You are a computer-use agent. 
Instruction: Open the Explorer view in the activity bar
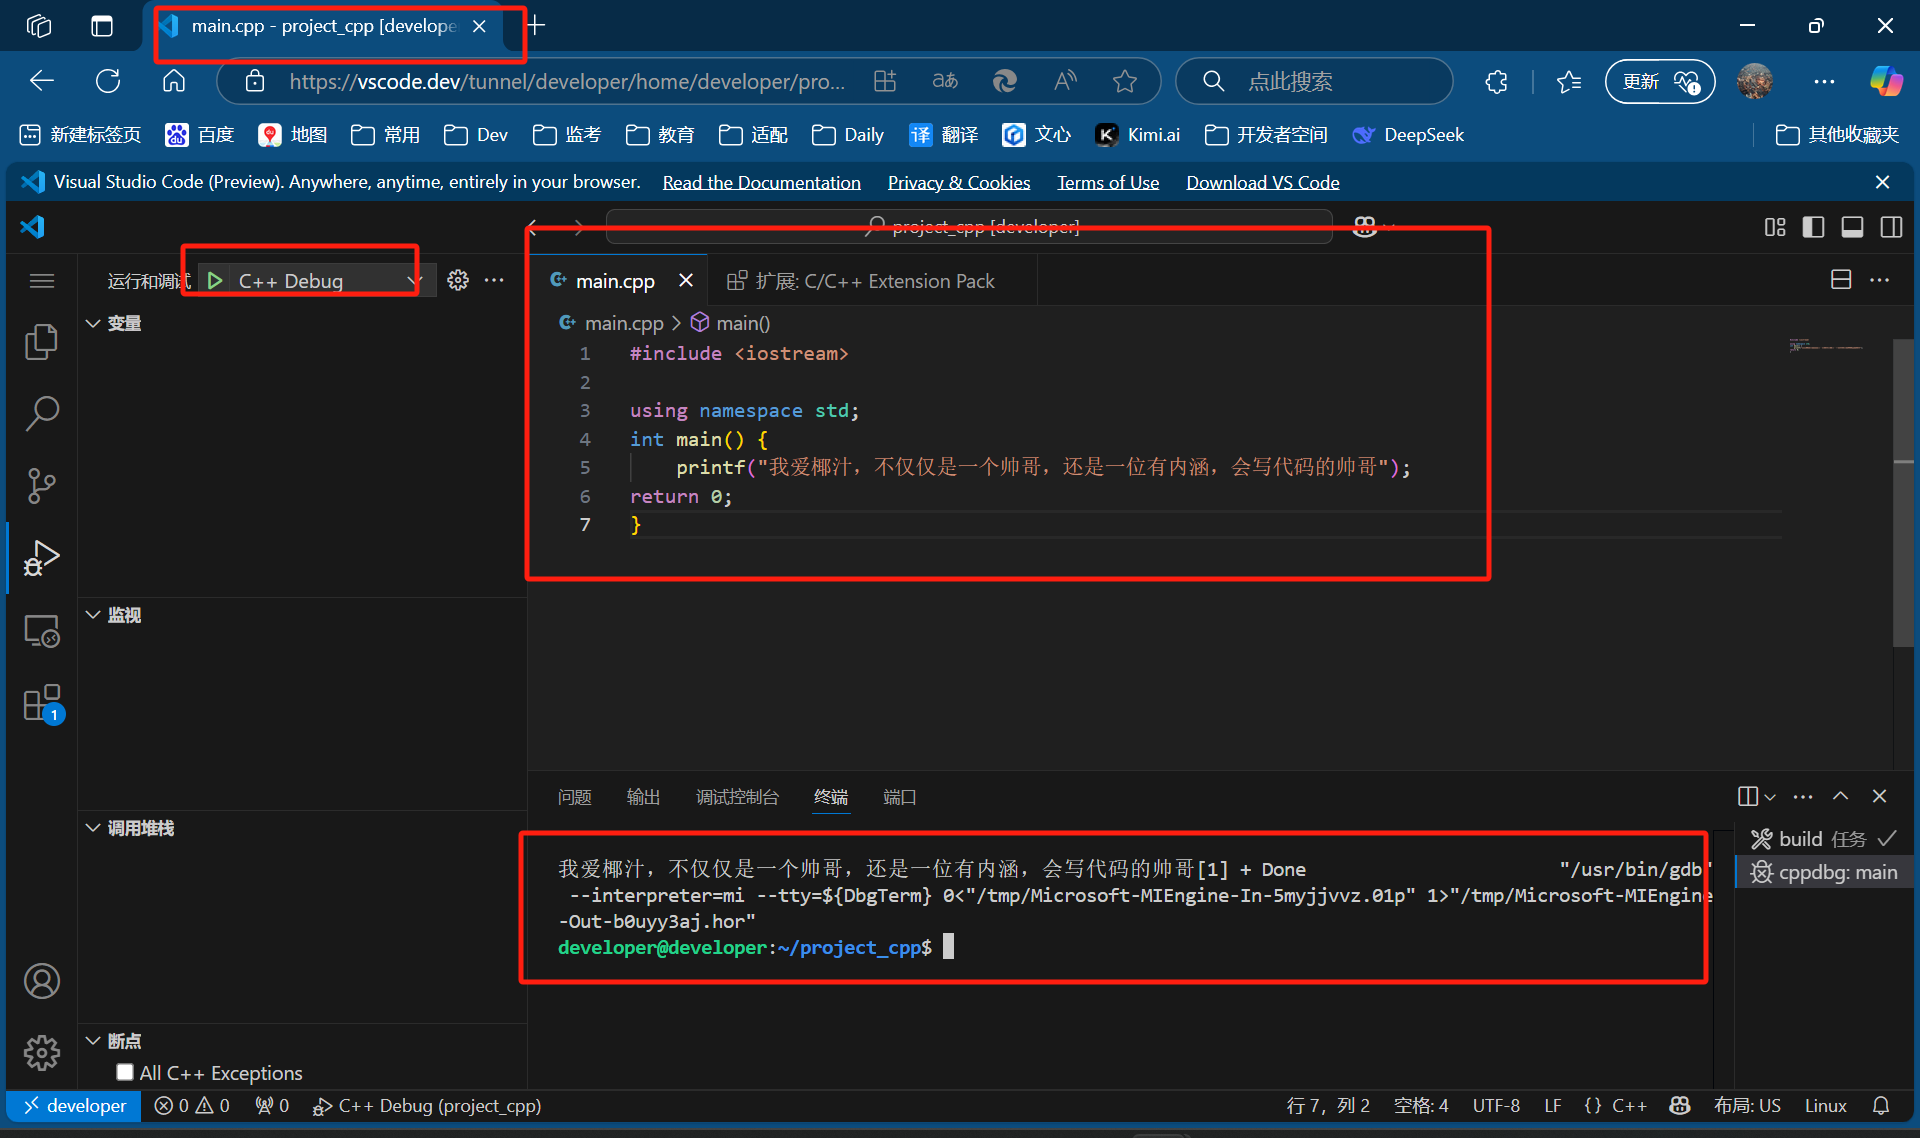coord(41,341)
